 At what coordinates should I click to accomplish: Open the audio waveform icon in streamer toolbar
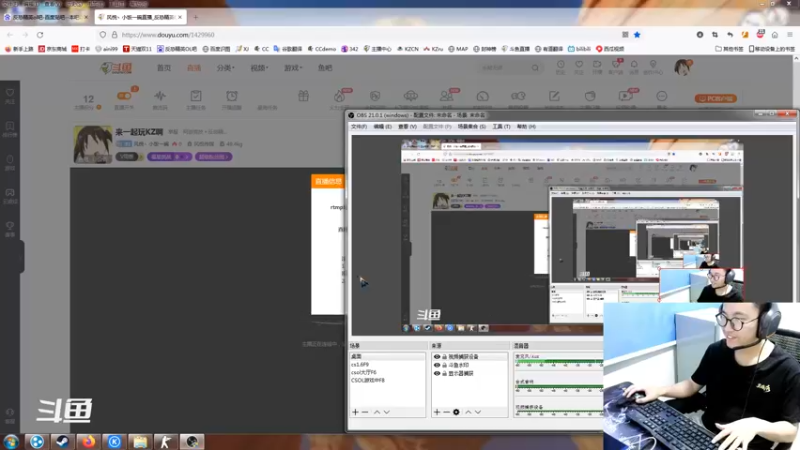tap(160, 98)
